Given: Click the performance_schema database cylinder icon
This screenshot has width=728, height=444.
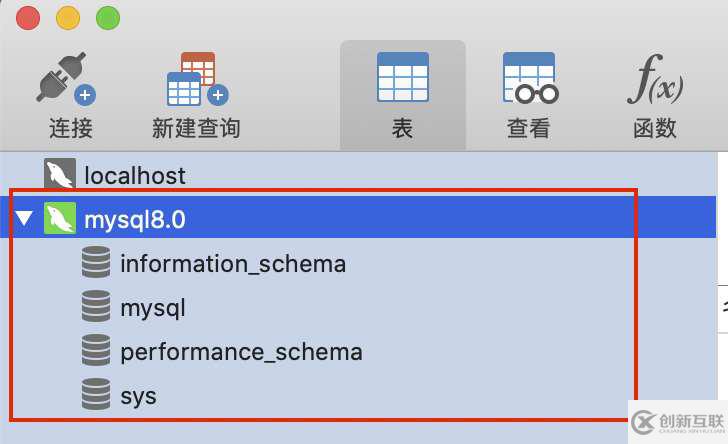Looking at the screenshot, I should (x=96, y=352).
